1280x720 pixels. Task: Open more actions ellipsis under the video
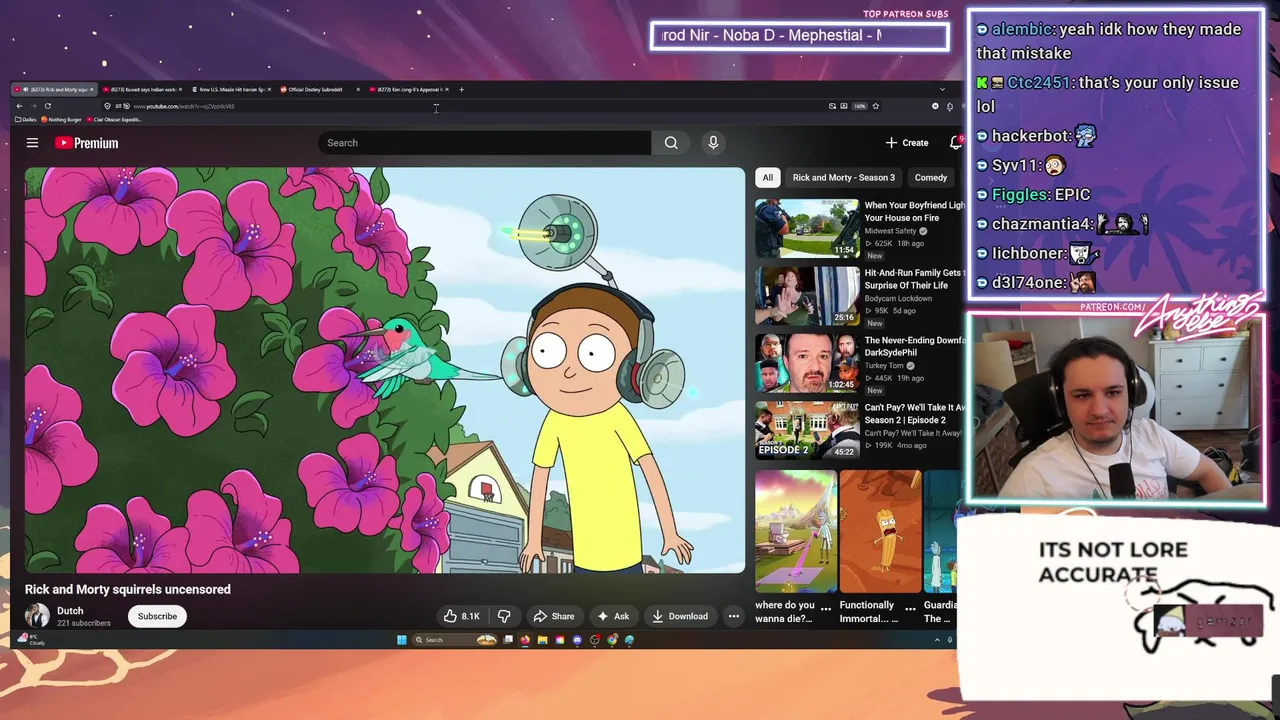(x=734, y=616)
